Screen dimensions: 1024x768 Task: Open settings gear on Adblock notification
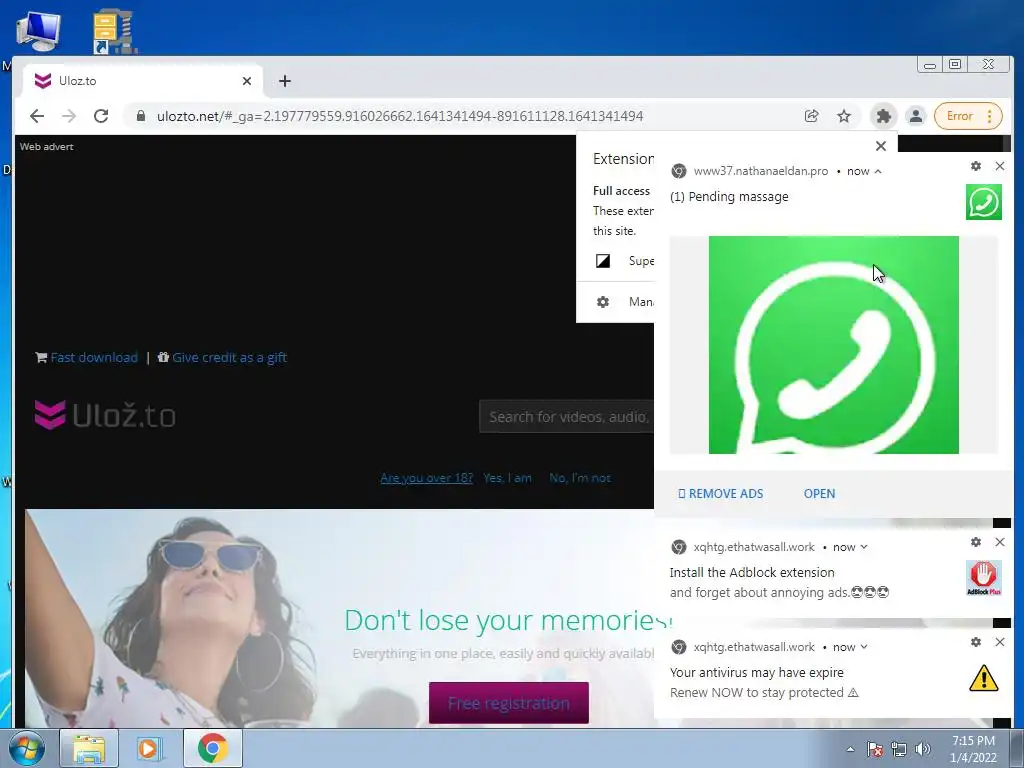pos(976,542)
